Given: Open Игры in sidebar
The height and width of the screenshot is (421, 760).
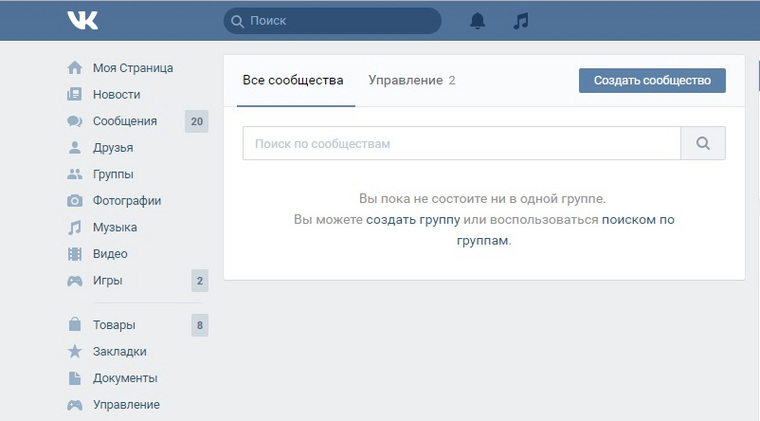Looking at the screenshot, I should [108, 281].
